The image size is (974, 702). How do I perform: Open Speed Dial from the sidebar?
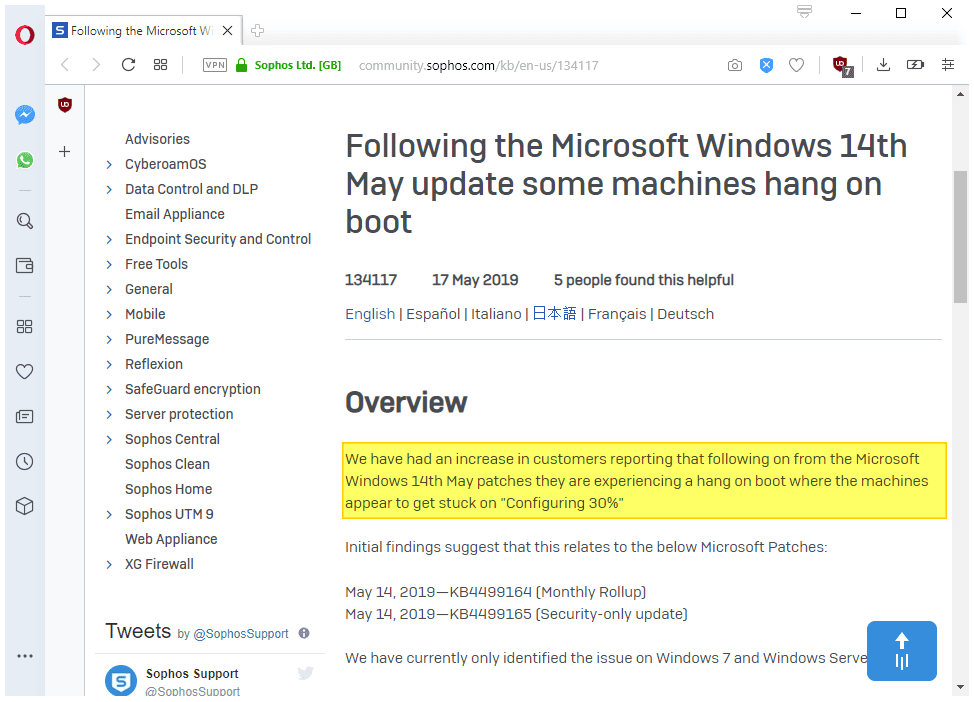pyautogui.click(x=25, y=327)
